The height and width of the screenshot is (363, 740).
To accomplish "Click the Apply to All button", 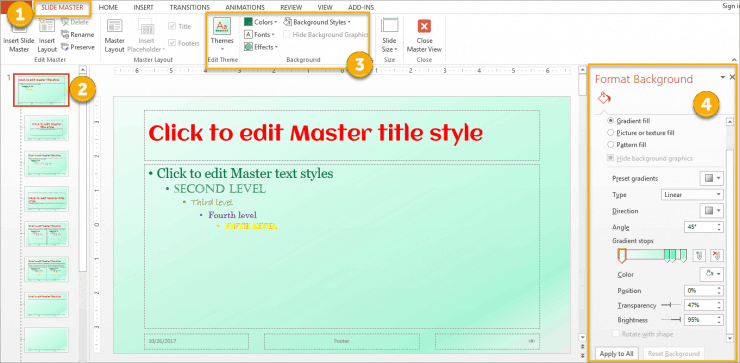I will coord(616,354).
